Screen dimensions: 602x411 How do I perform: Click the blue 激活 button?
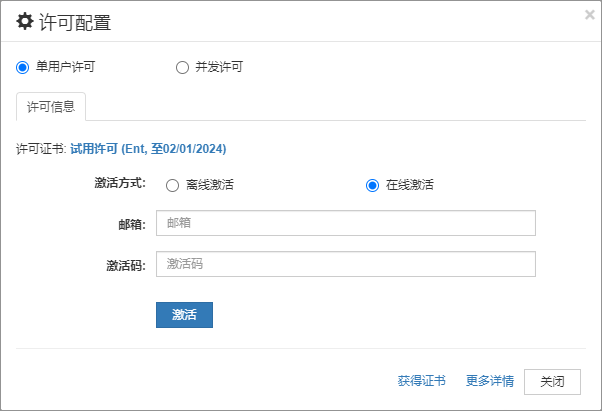point(184,315)
